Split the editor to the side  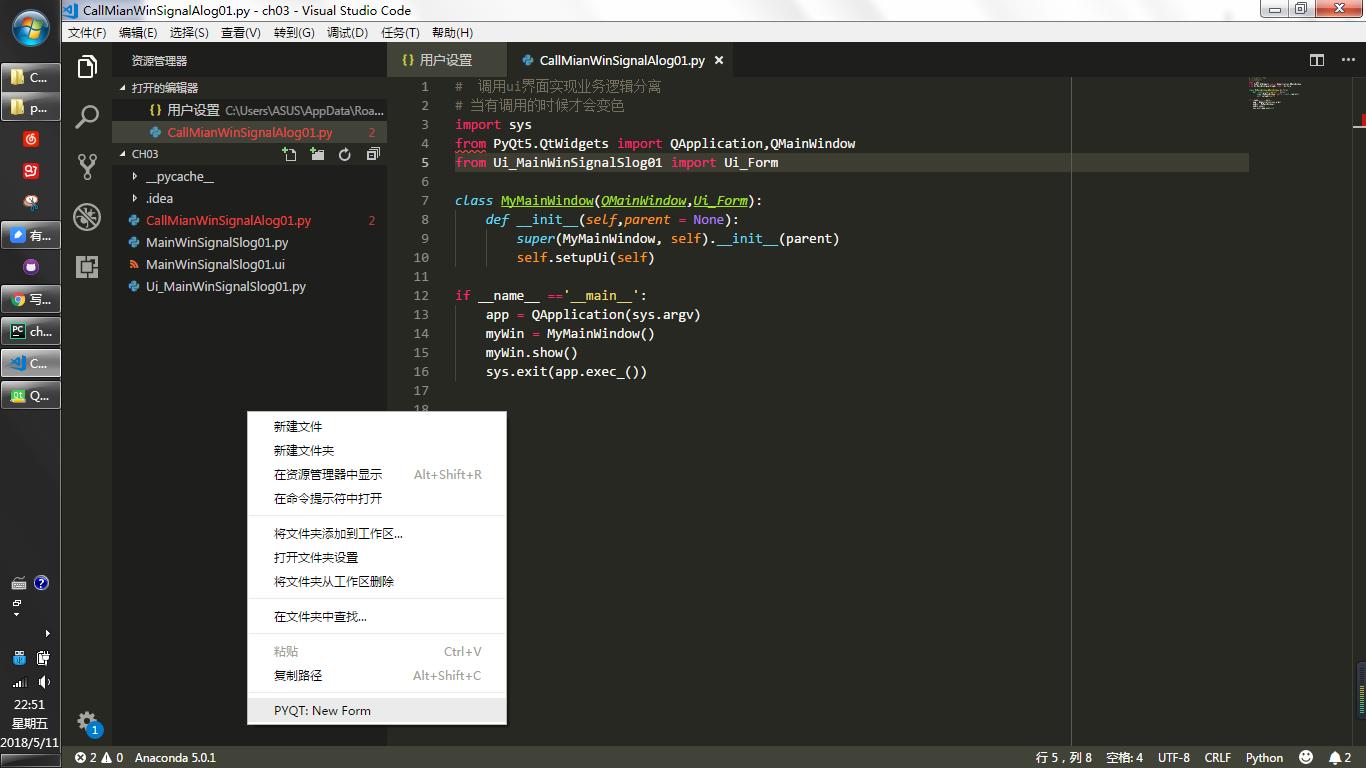[1317, 60]
